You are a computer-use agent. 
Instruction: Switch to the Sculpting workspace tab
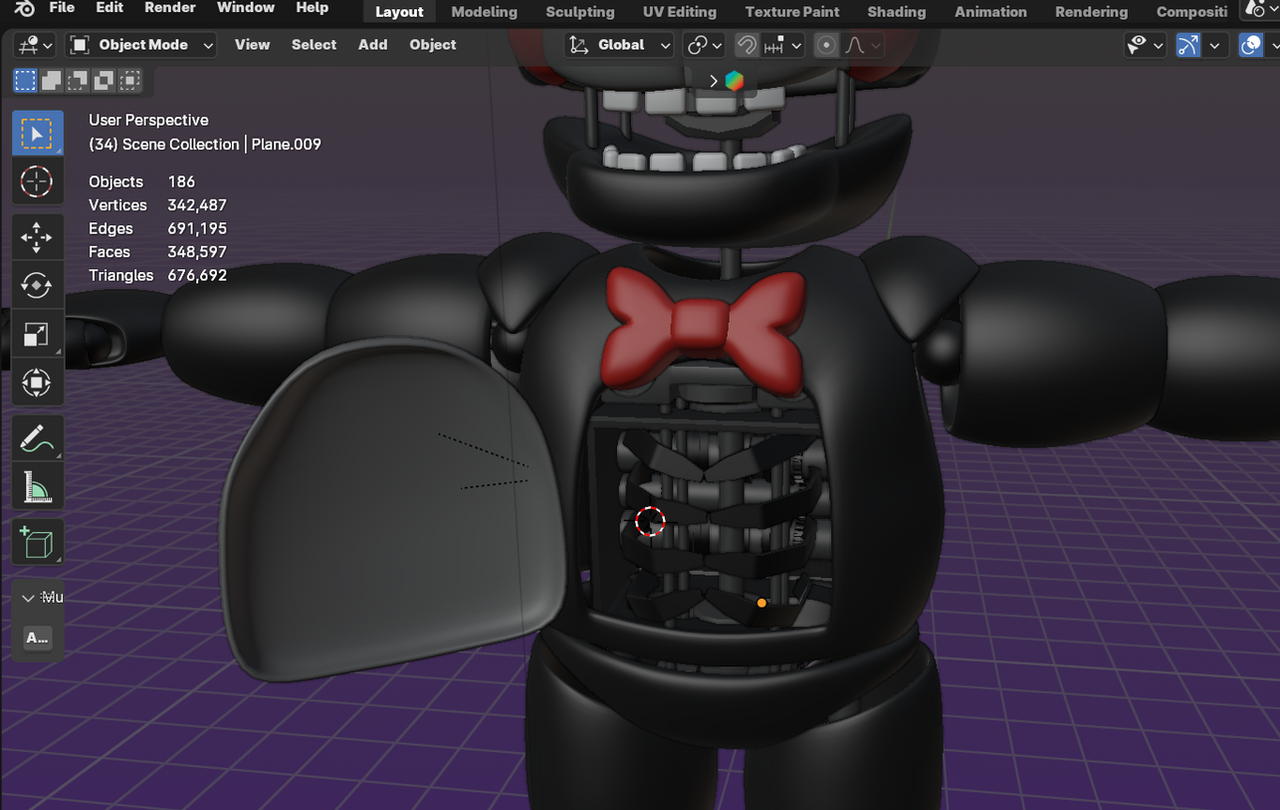[x=580, y=12]
